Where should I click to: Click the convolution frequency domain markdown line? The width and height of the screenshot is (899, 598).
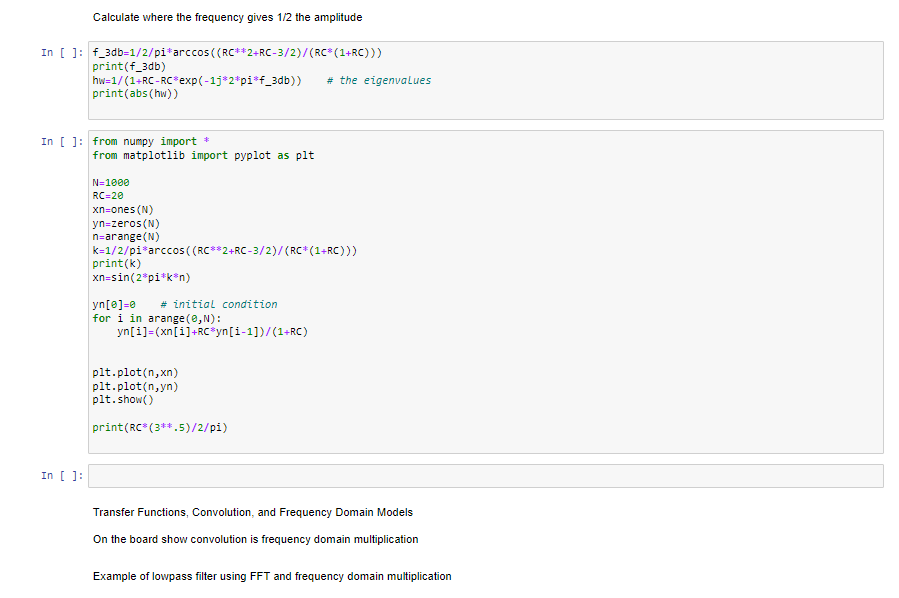pos(255,539)
